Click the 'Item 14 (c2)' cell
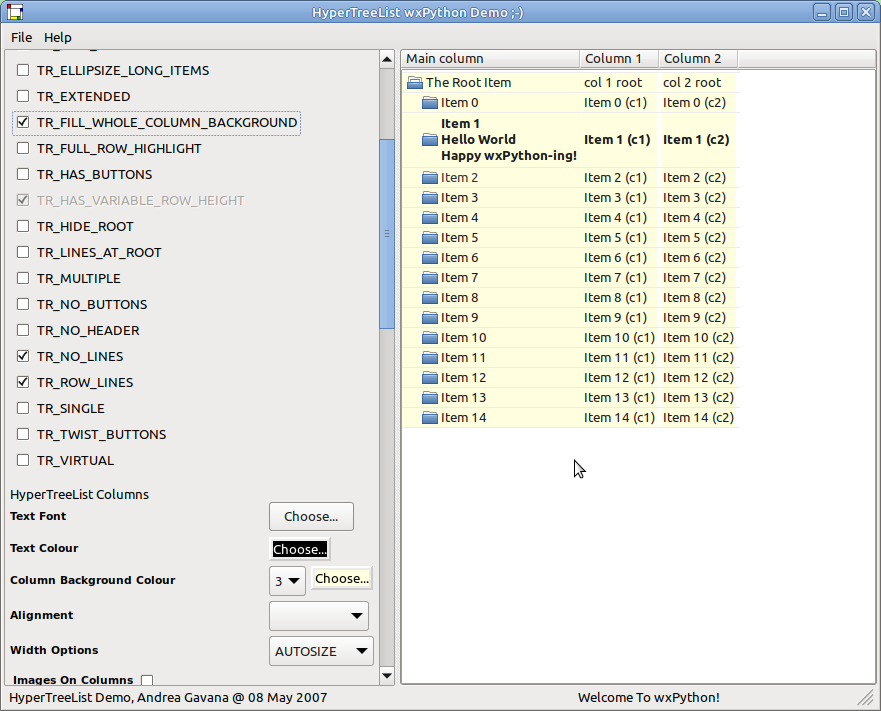Viewport: 881px width, 711px height. click(x=698, y=418)
